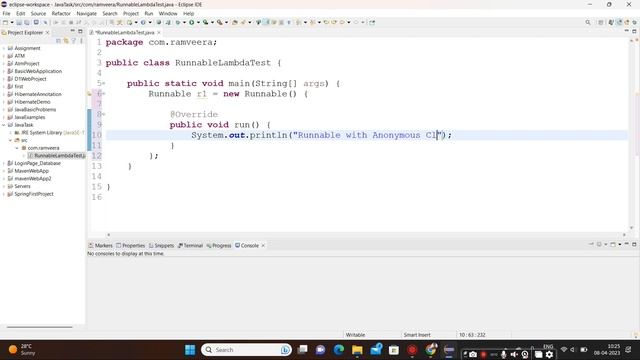
Task: Collapse the src folder node
Action: click(x=11, y=140)
